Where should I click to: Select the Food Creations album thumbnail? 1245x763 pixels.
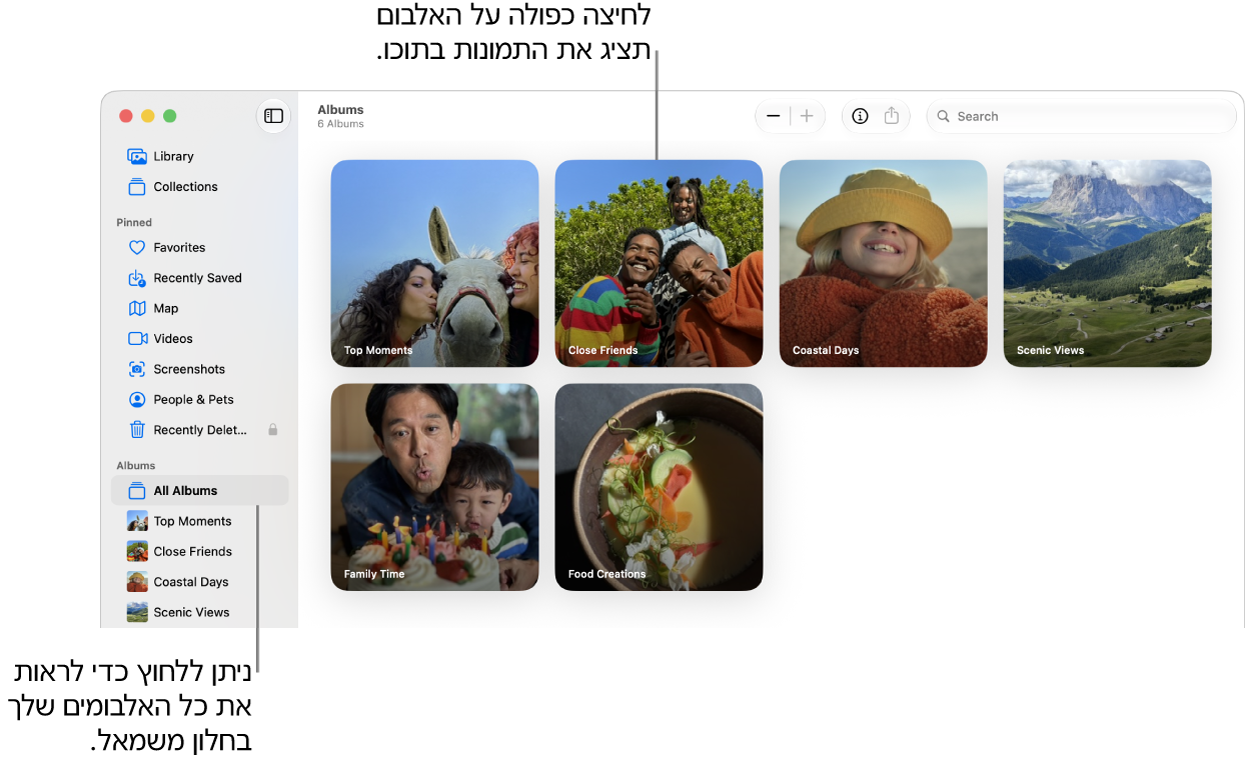point(659,487)
